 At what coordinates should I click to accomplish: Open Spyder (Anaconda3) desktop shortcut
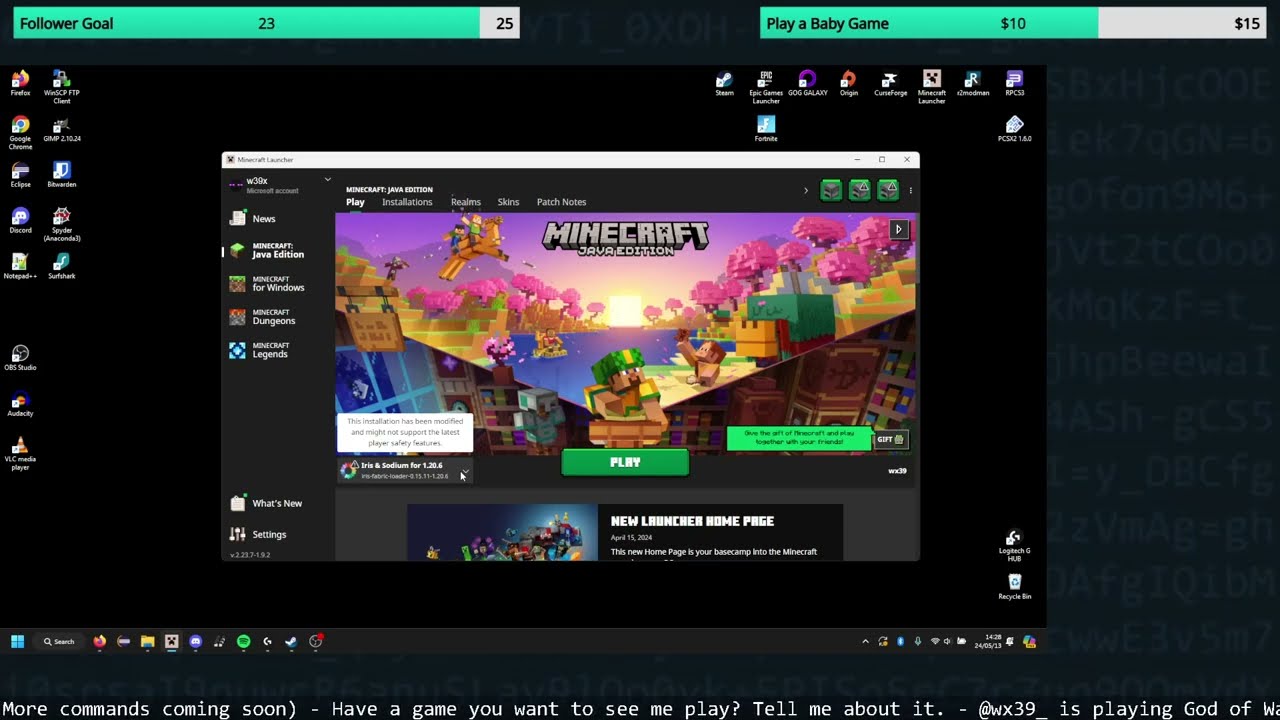point(61,224)
